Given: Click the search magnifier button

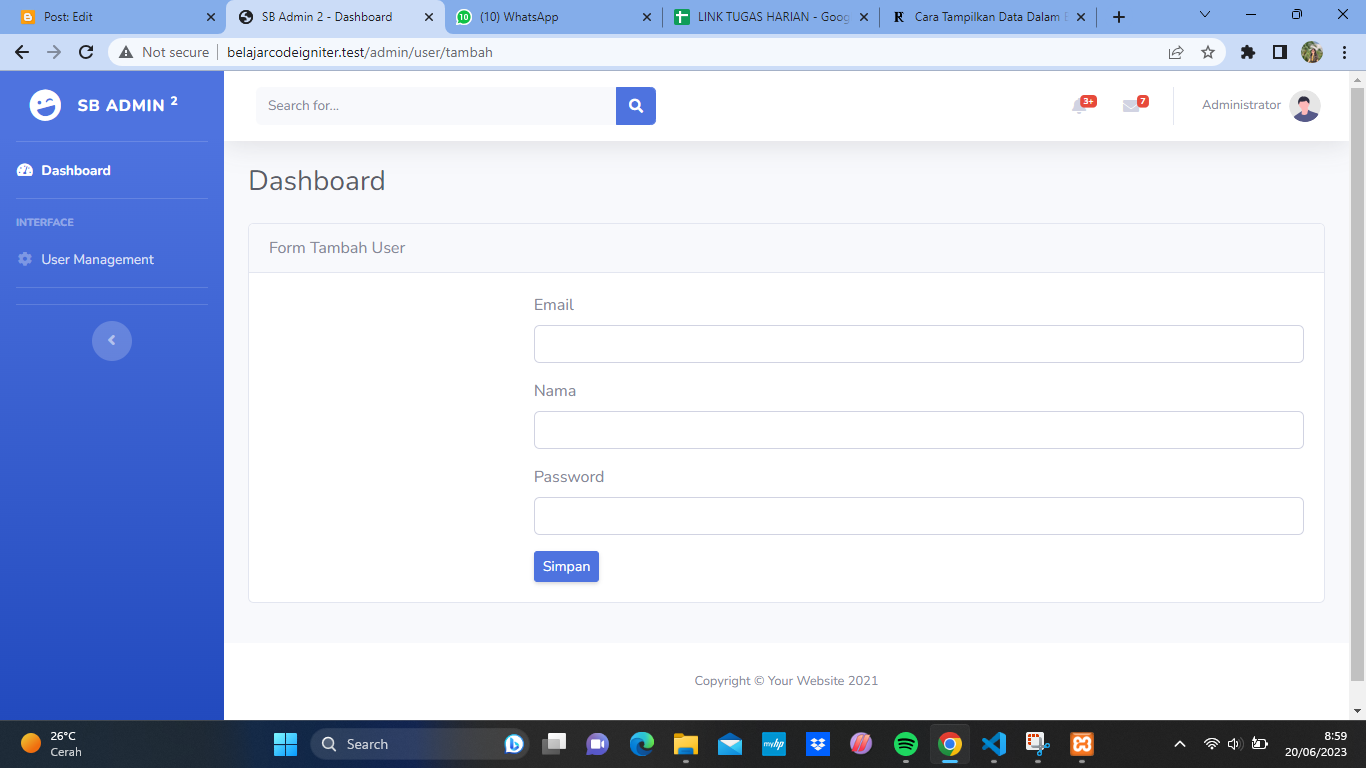Looking at the screenshot, I should click(636, 106).
